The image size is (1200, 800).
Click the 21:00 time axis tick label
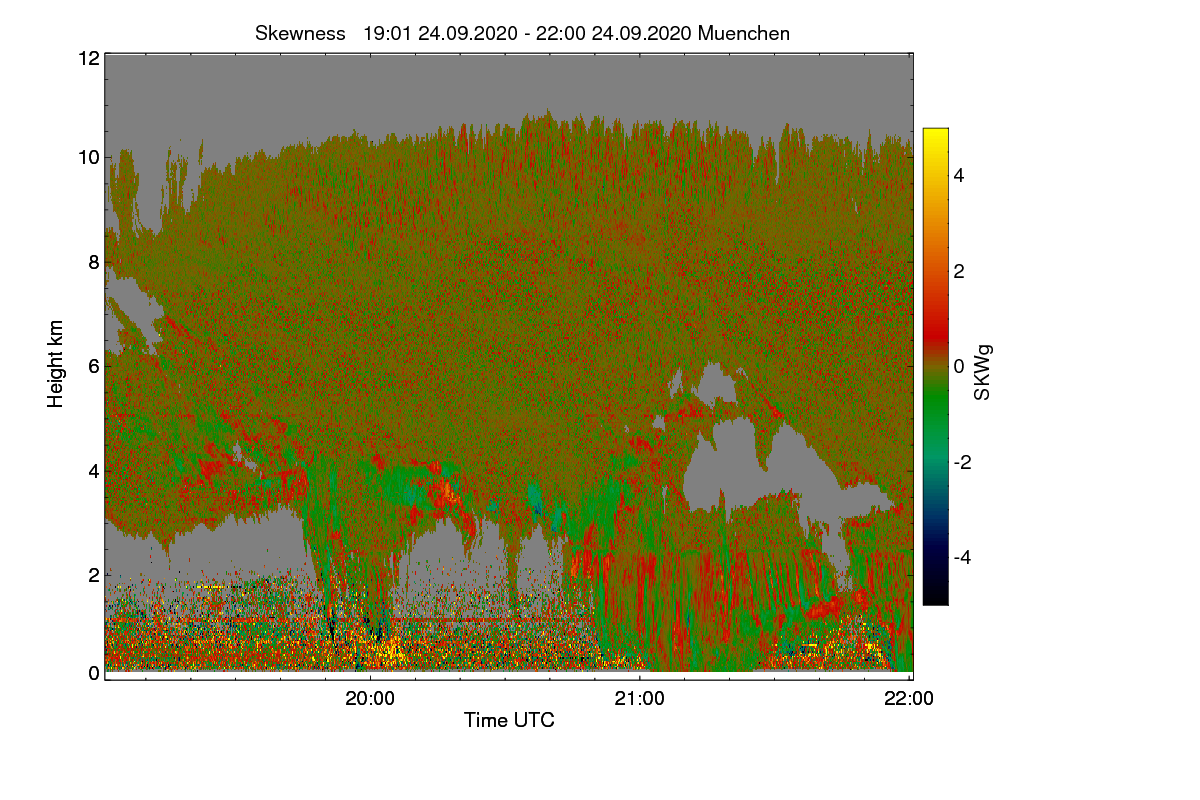tap(640, 700)
